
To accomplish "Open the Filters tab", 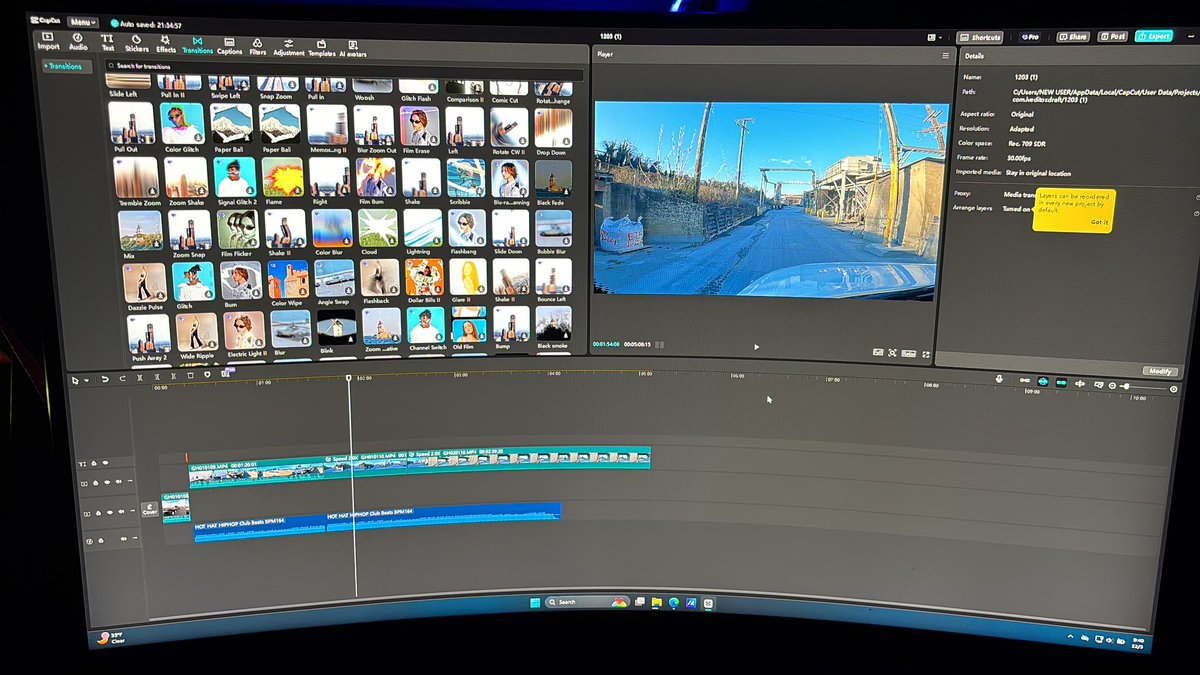I will coord(257,46).
